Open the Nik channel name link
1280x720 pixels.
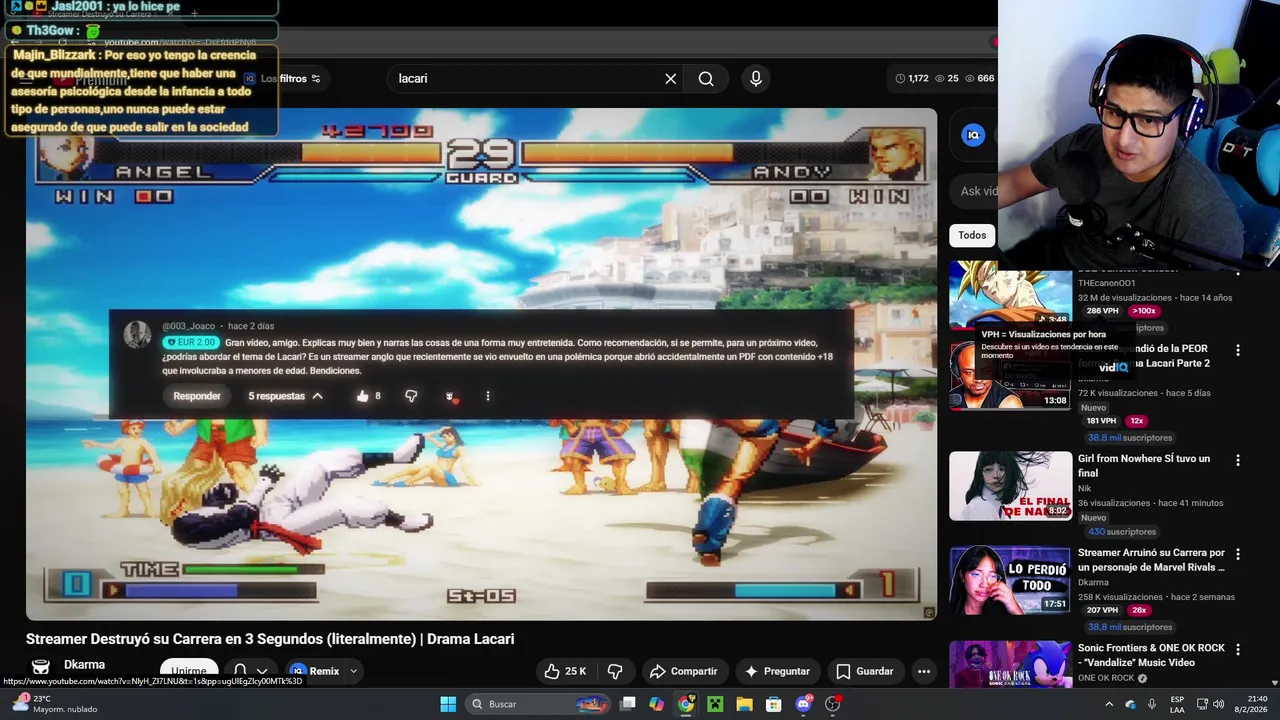click(x=1084, y=489)
